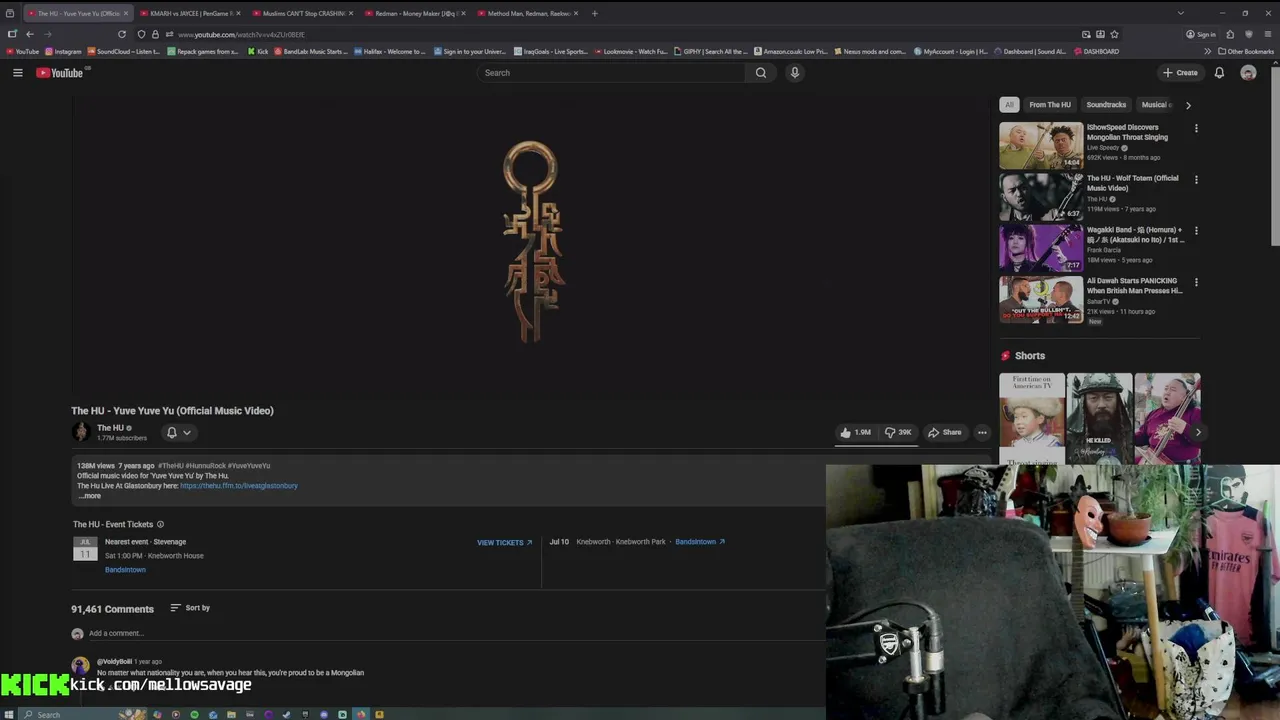Screen dimensions: 1280x720
Task: Select the All filter chip
Action: pyautogui.click(x=1009, y=104)
